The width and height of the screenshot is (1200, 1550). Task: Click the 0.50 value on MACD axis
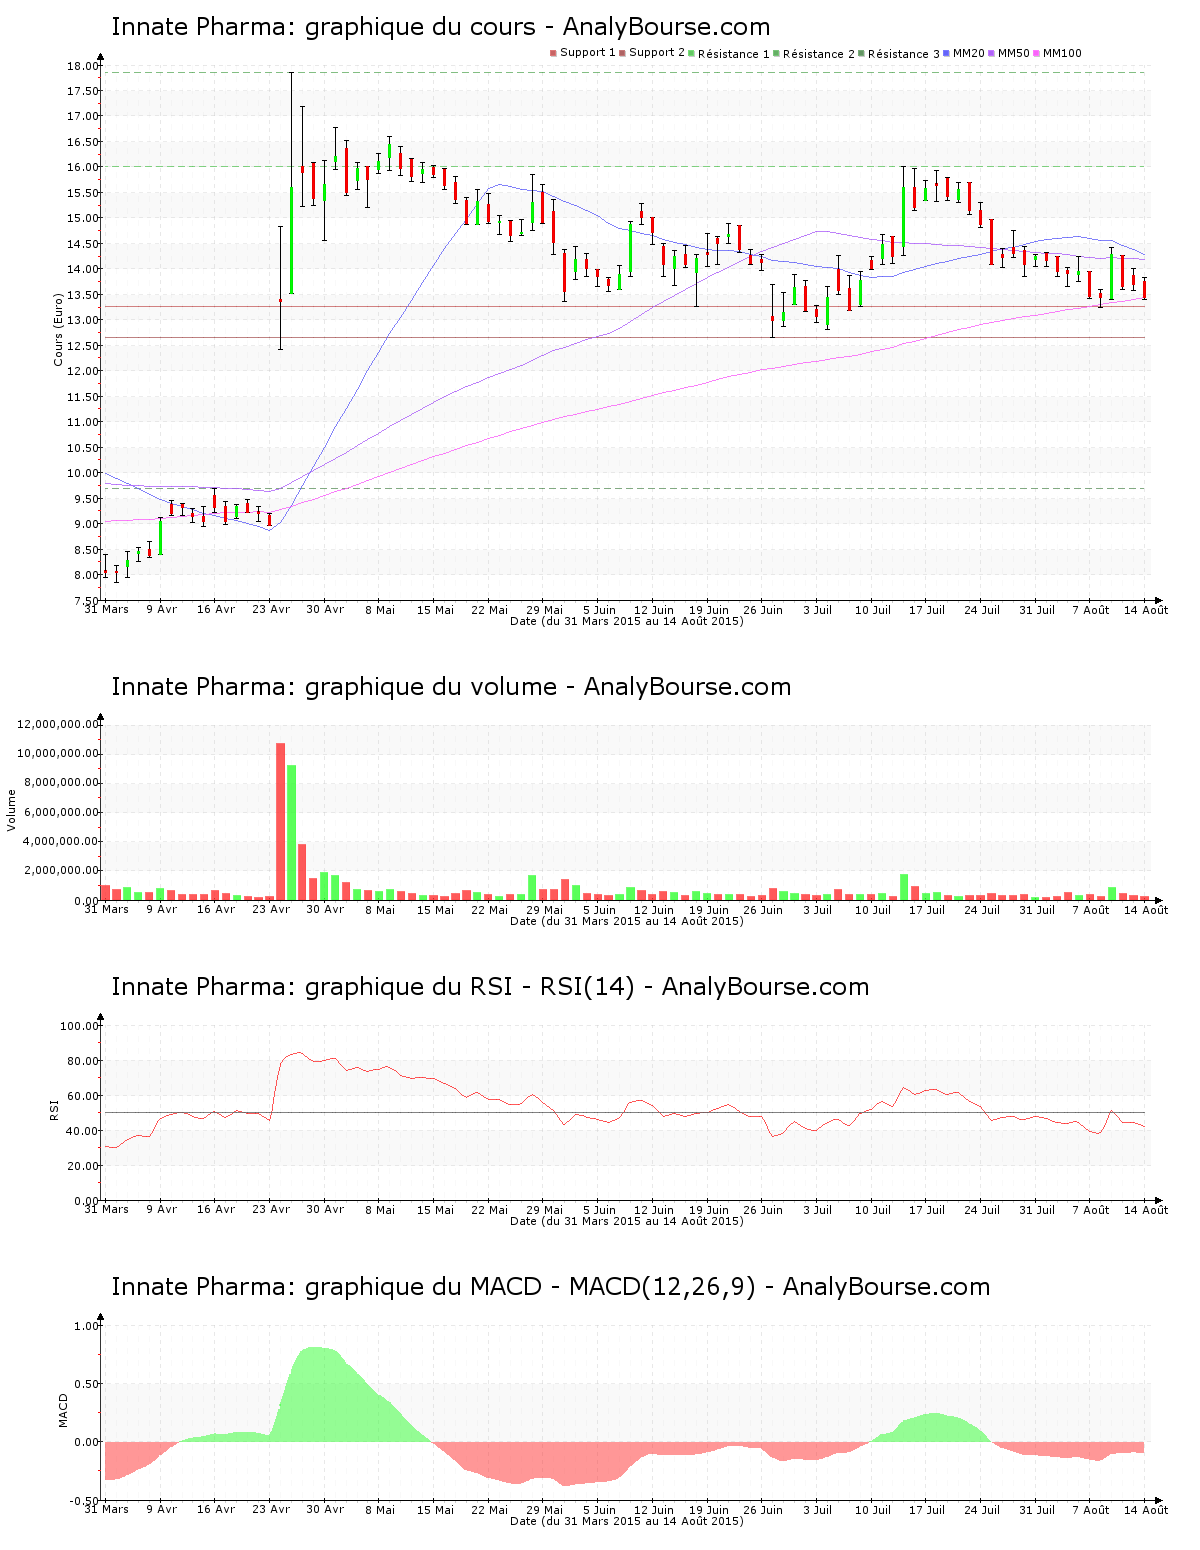click(87, 1384)
